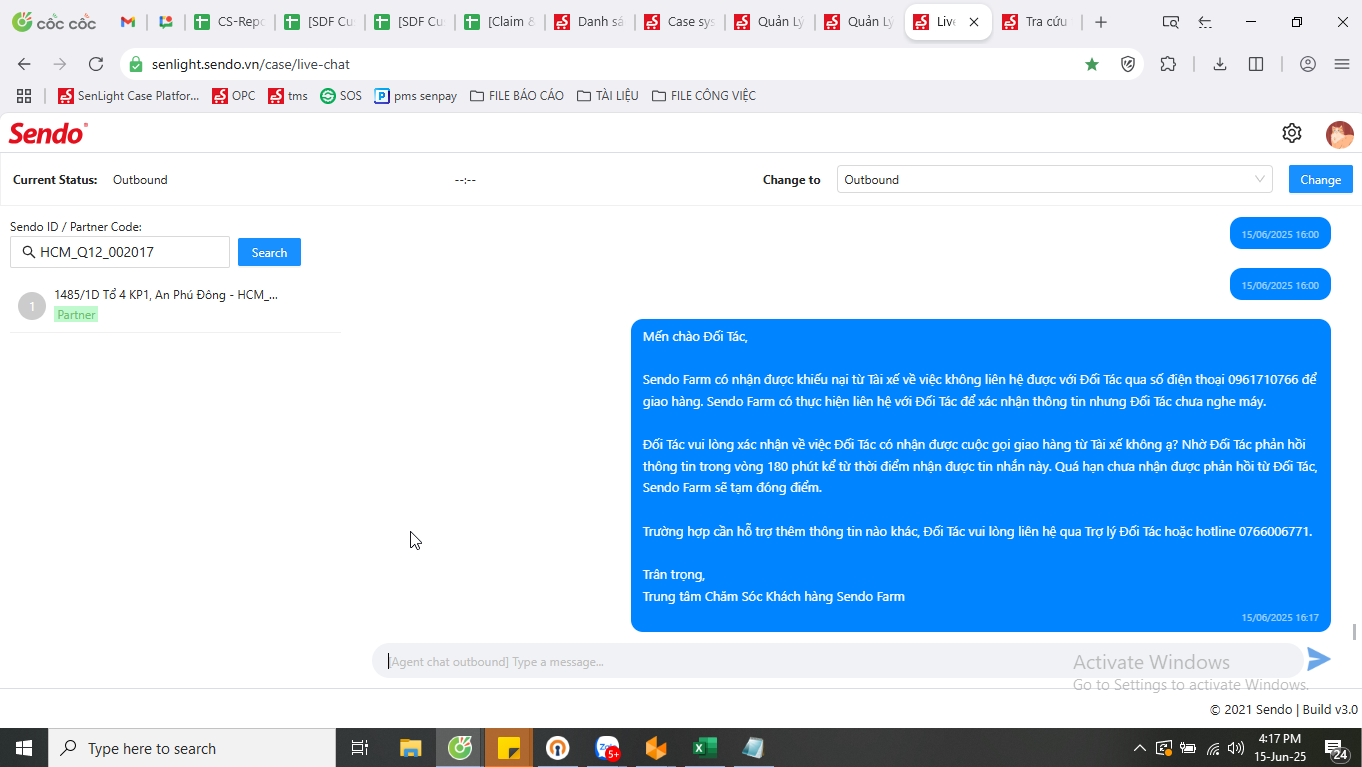
Task: Reload the current page
Action: tap(96, 64)
